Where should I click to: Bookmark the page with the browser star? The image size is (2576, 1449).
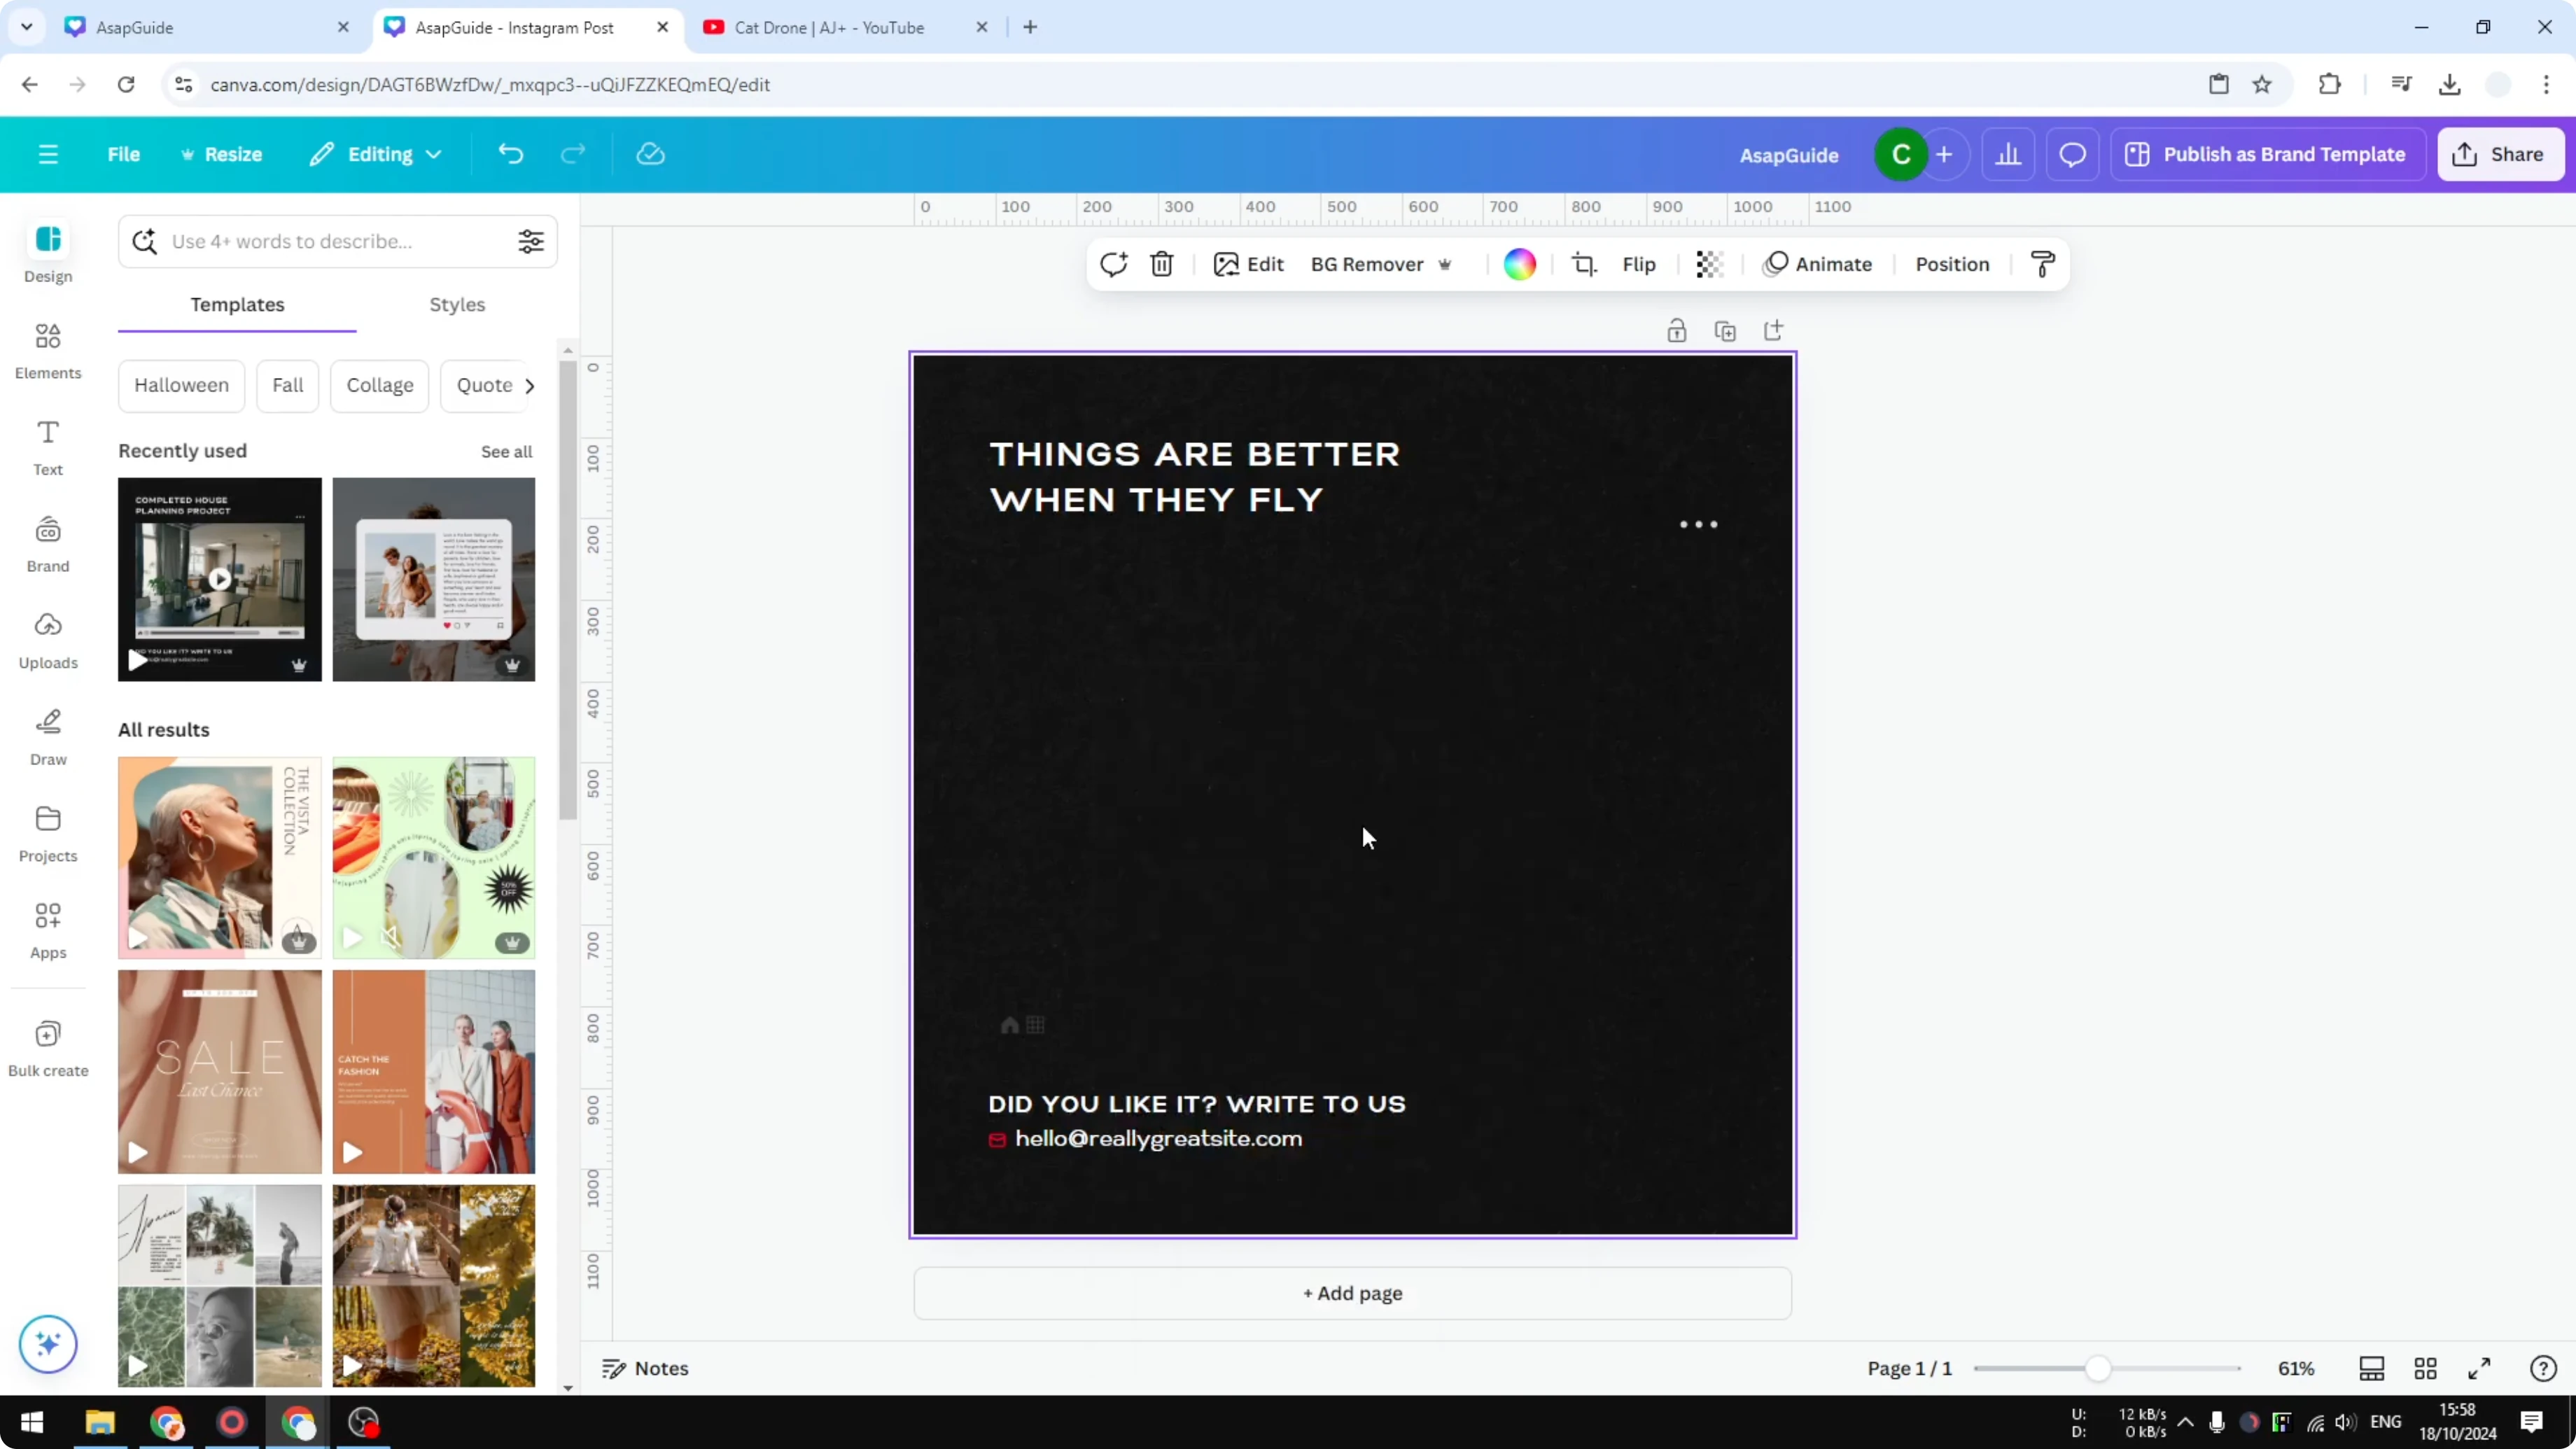2263,84
